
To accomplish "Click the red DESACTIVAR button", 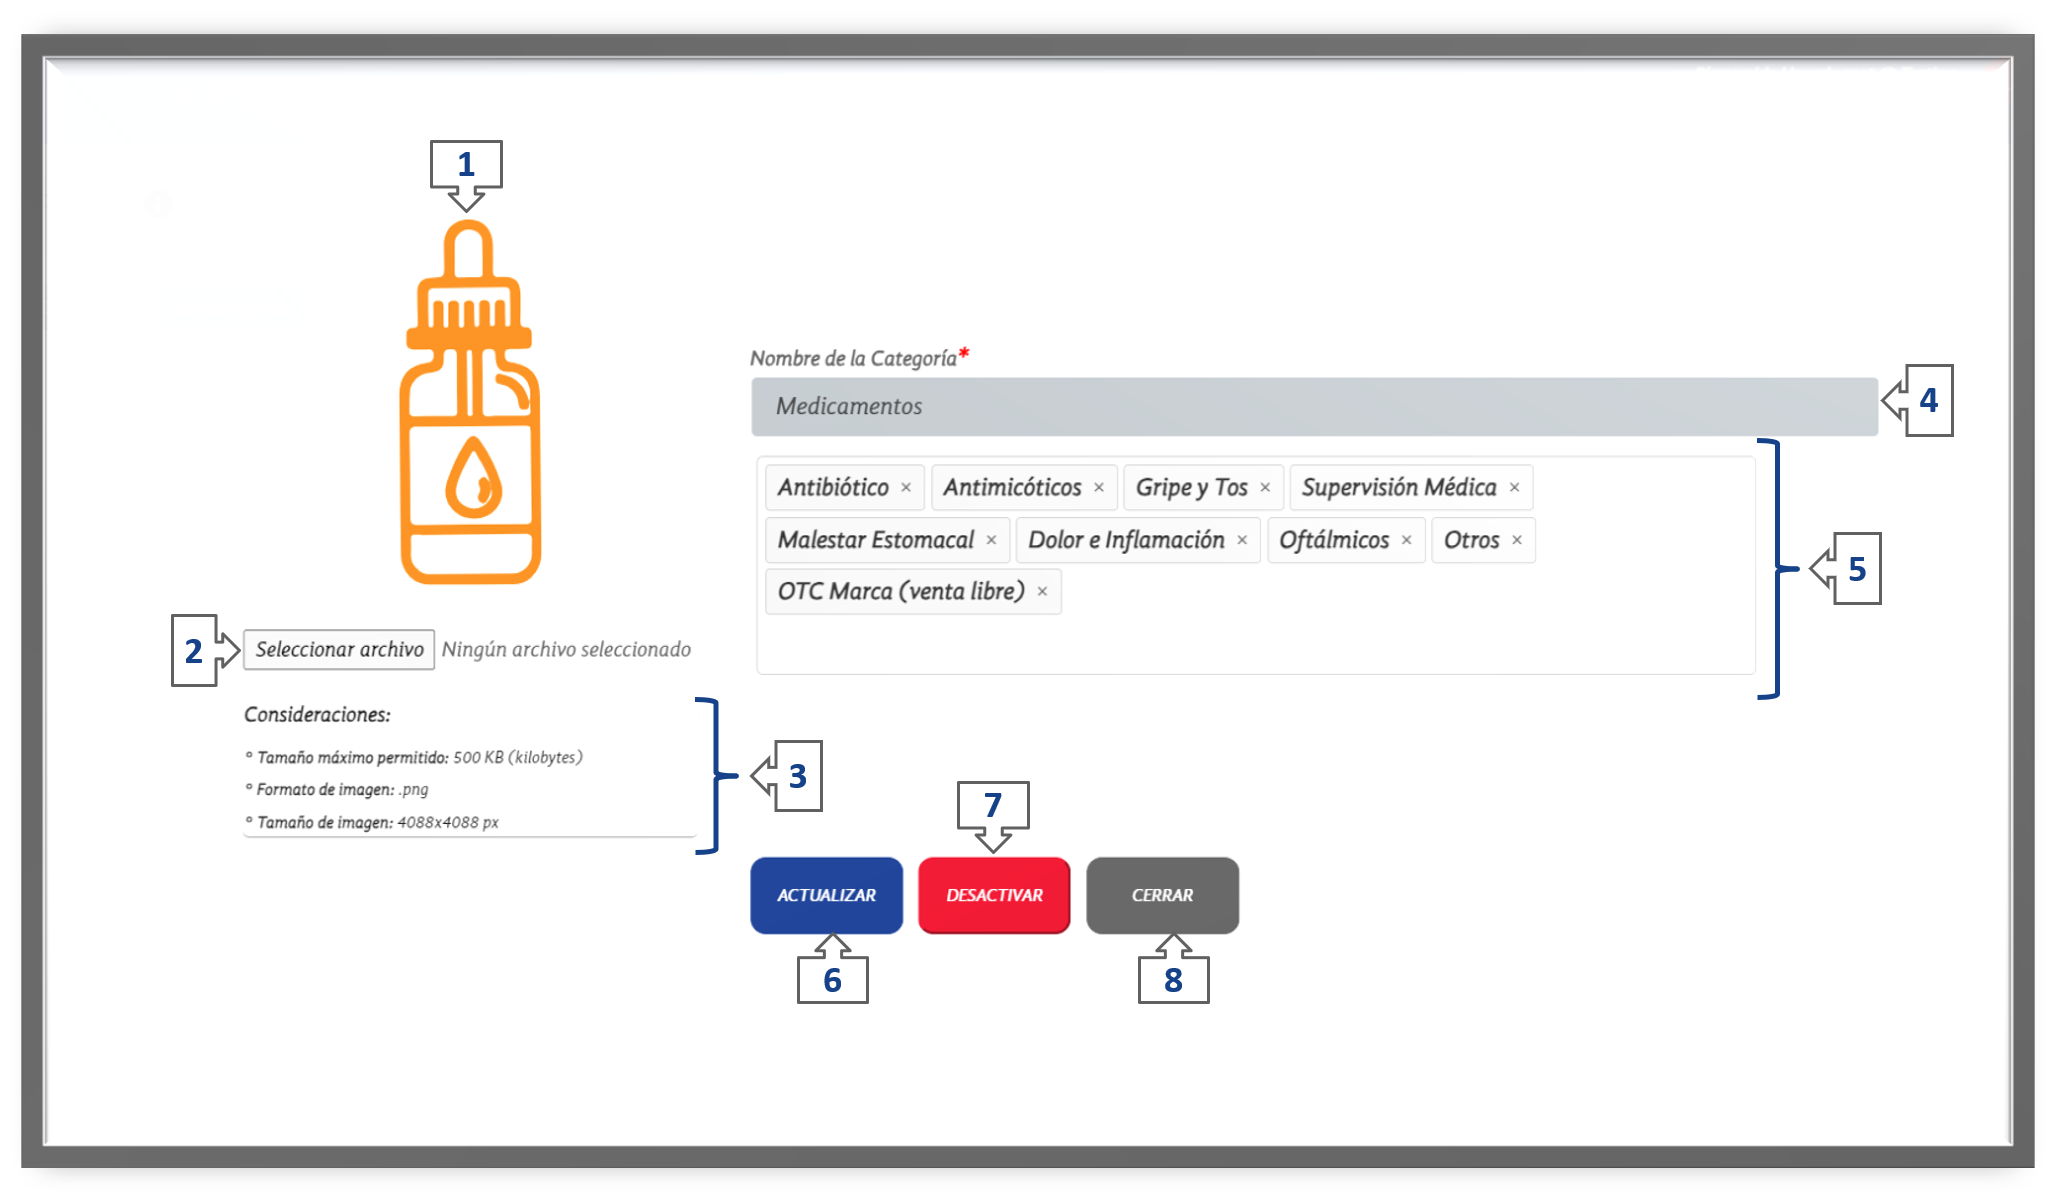I will (x=994, y=895).
